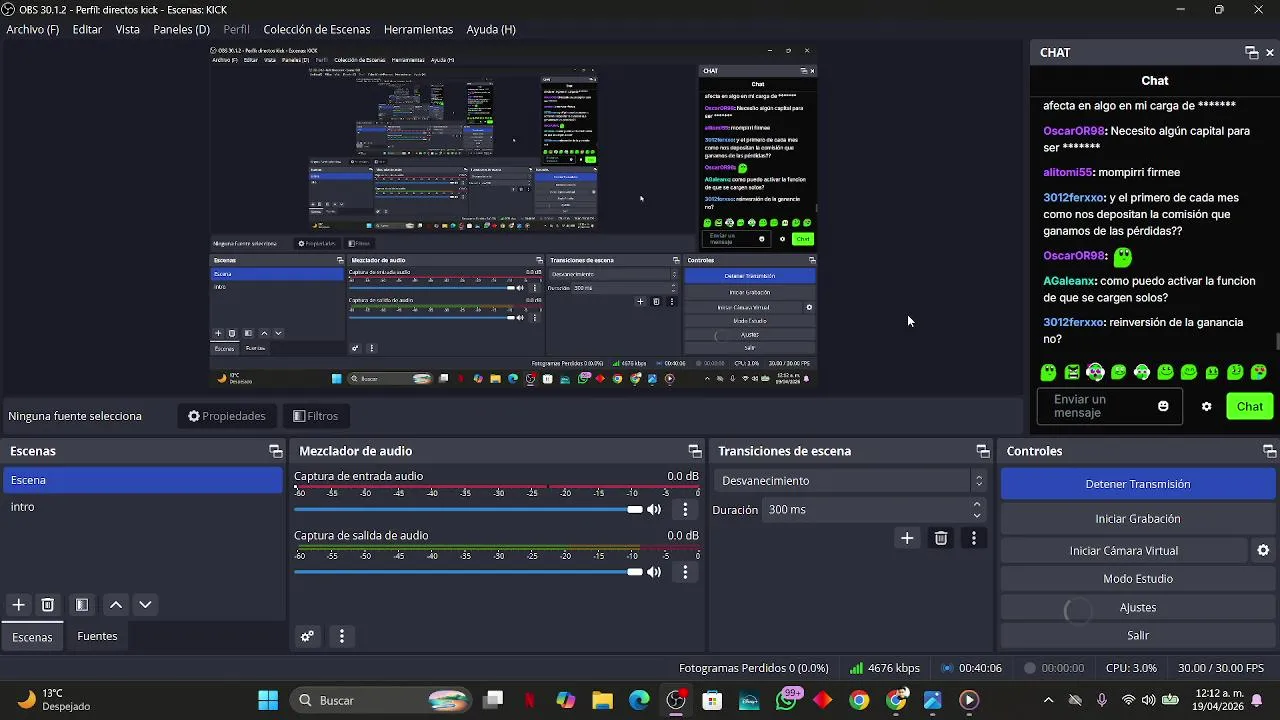The height and width of the screenshot is (720, 1280).
Task: Open notification bell in system tray
Action: pyautogui.click(x=1257, y=700)
